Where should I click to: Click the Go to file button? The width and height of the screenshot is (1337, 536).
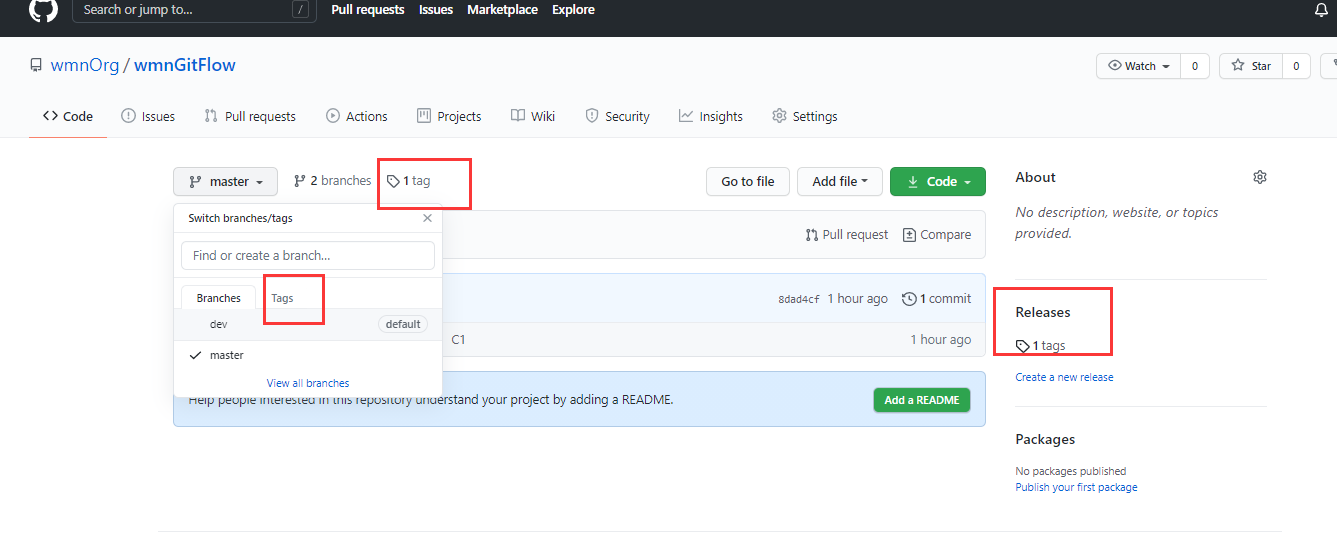pyautogui.click(x=748, y=181)
